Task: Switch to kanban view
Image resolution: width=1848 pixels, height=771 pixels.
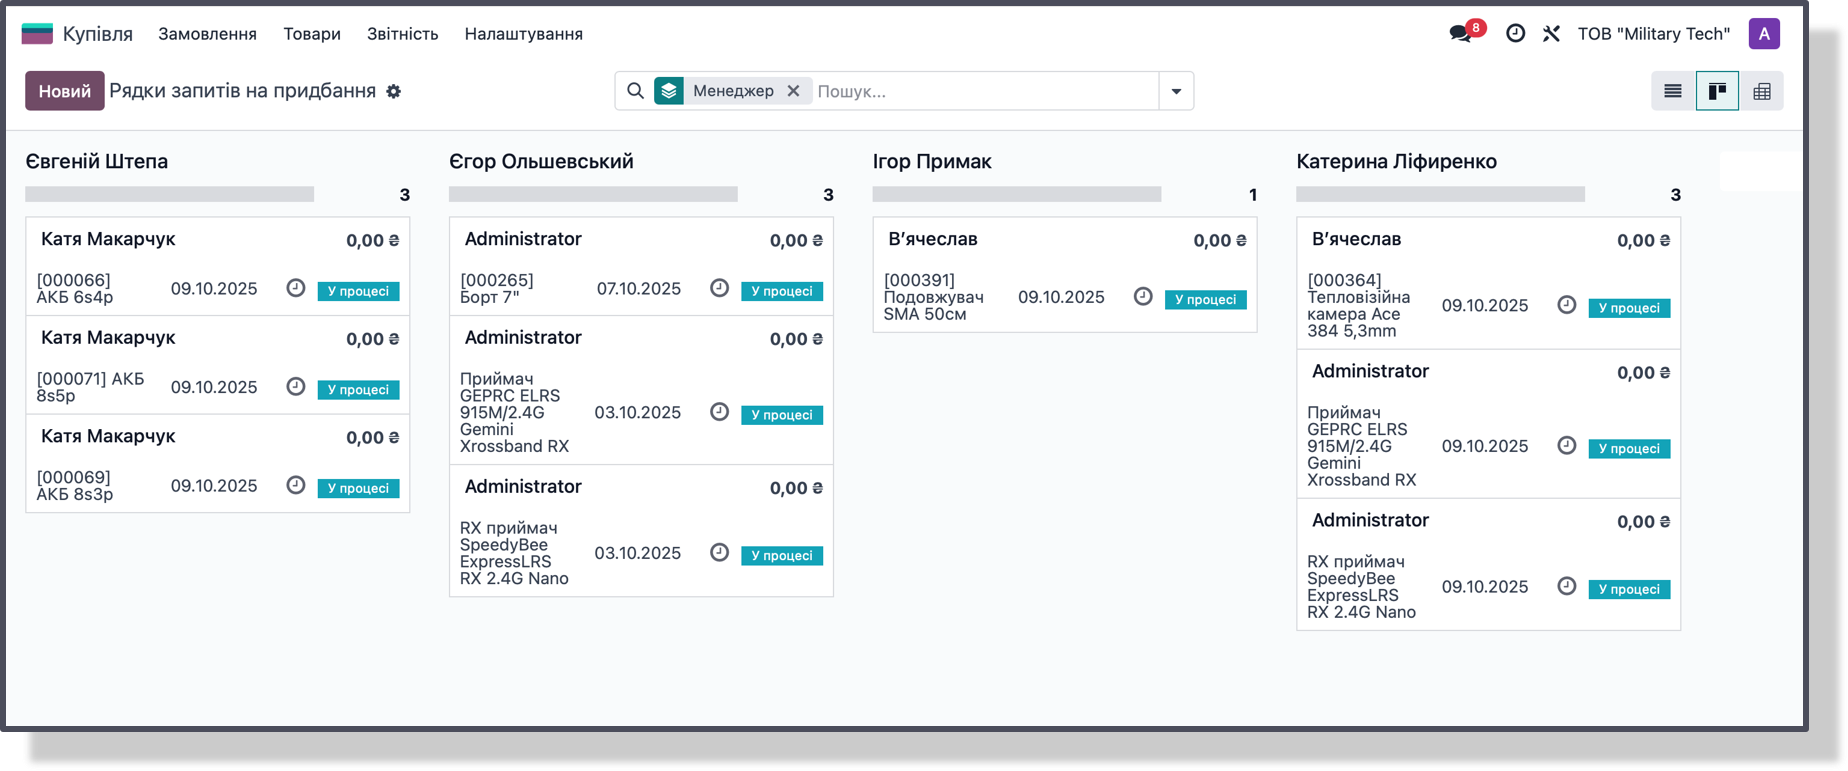Action: (1717, 91)
